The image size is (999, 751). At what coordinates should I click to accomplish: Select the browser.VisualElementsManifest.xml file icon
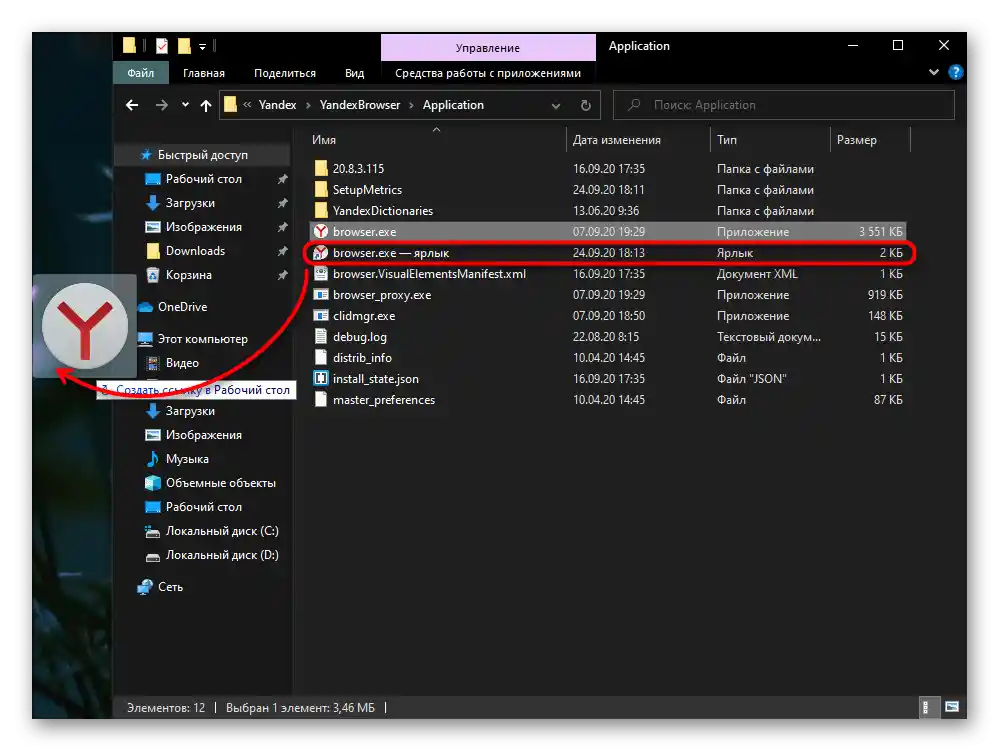[321, 274]
